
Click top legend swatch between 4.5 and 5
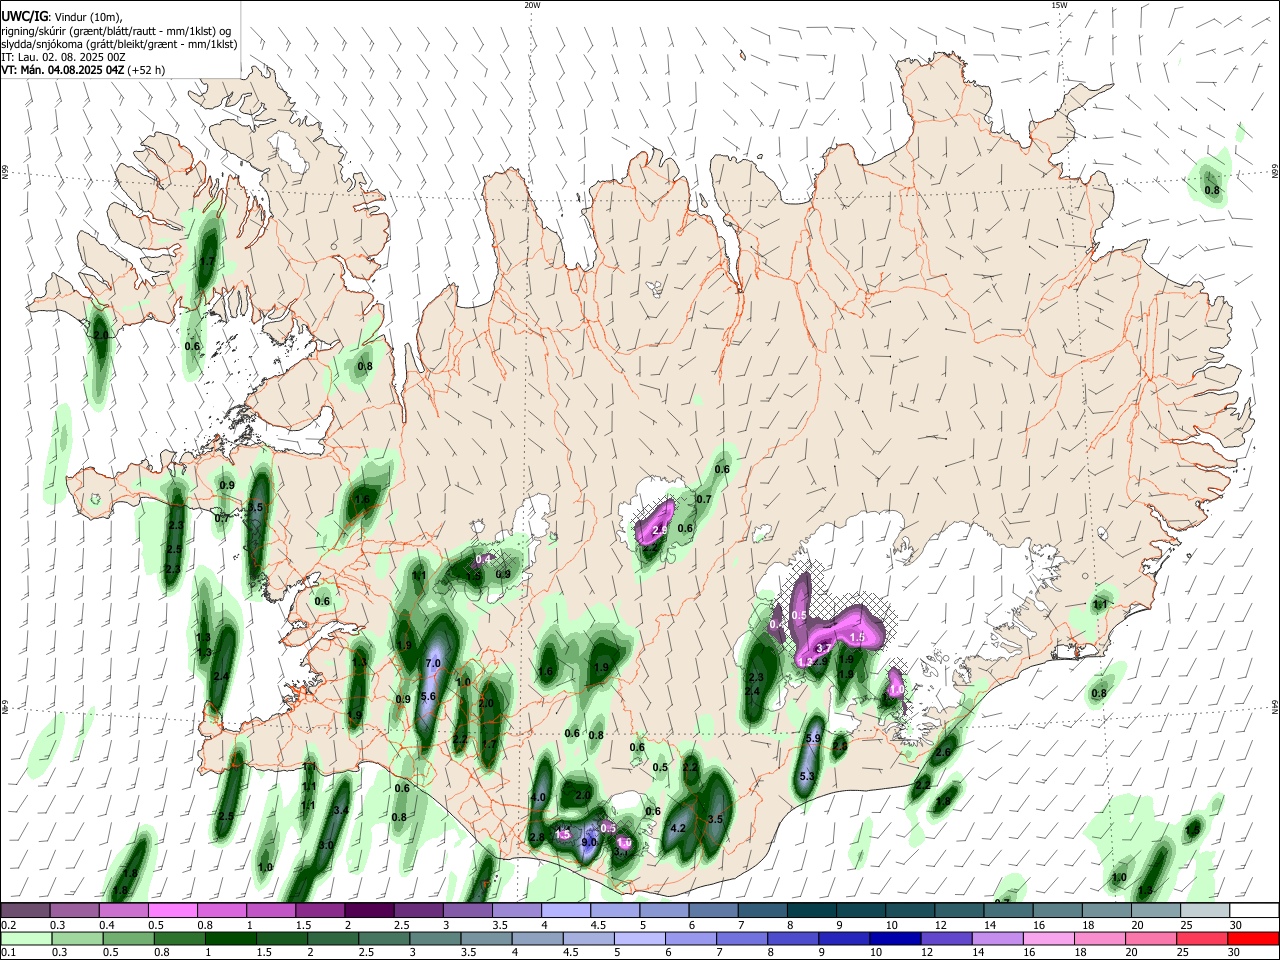[x=615, y=910]
